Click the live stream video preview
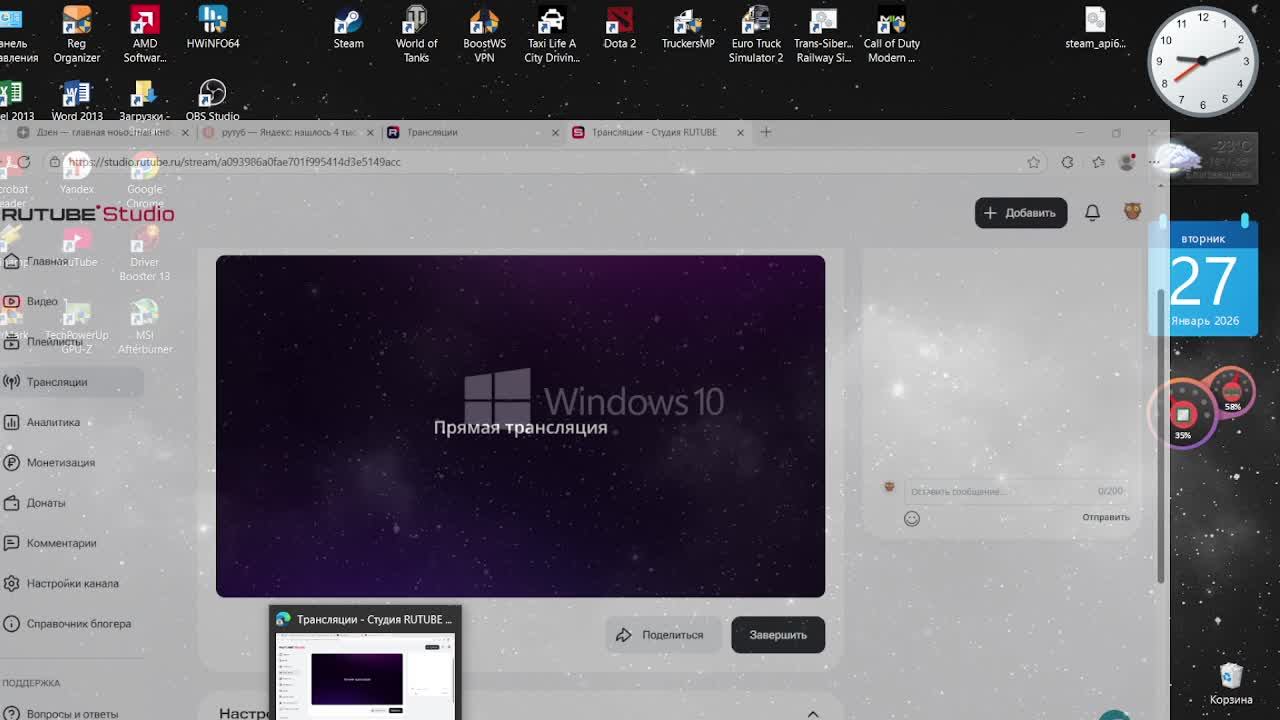Screen dimensions: 1280x720 point(520,426)
